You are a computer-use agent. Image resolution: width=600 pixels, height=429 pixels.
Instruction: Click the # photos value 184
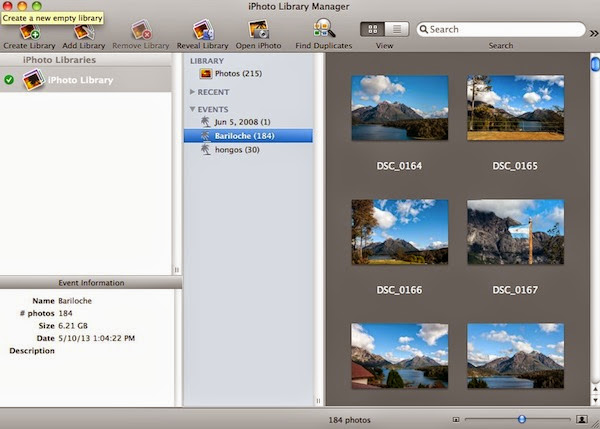(65, 313)
